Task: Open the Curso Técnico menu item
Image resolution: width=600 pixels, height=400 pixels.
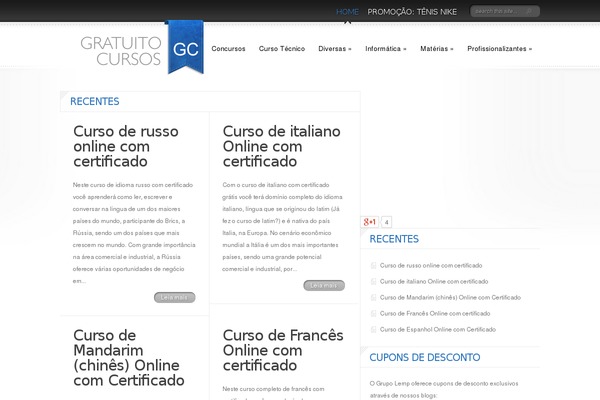Action: click(x=282, y=49)
